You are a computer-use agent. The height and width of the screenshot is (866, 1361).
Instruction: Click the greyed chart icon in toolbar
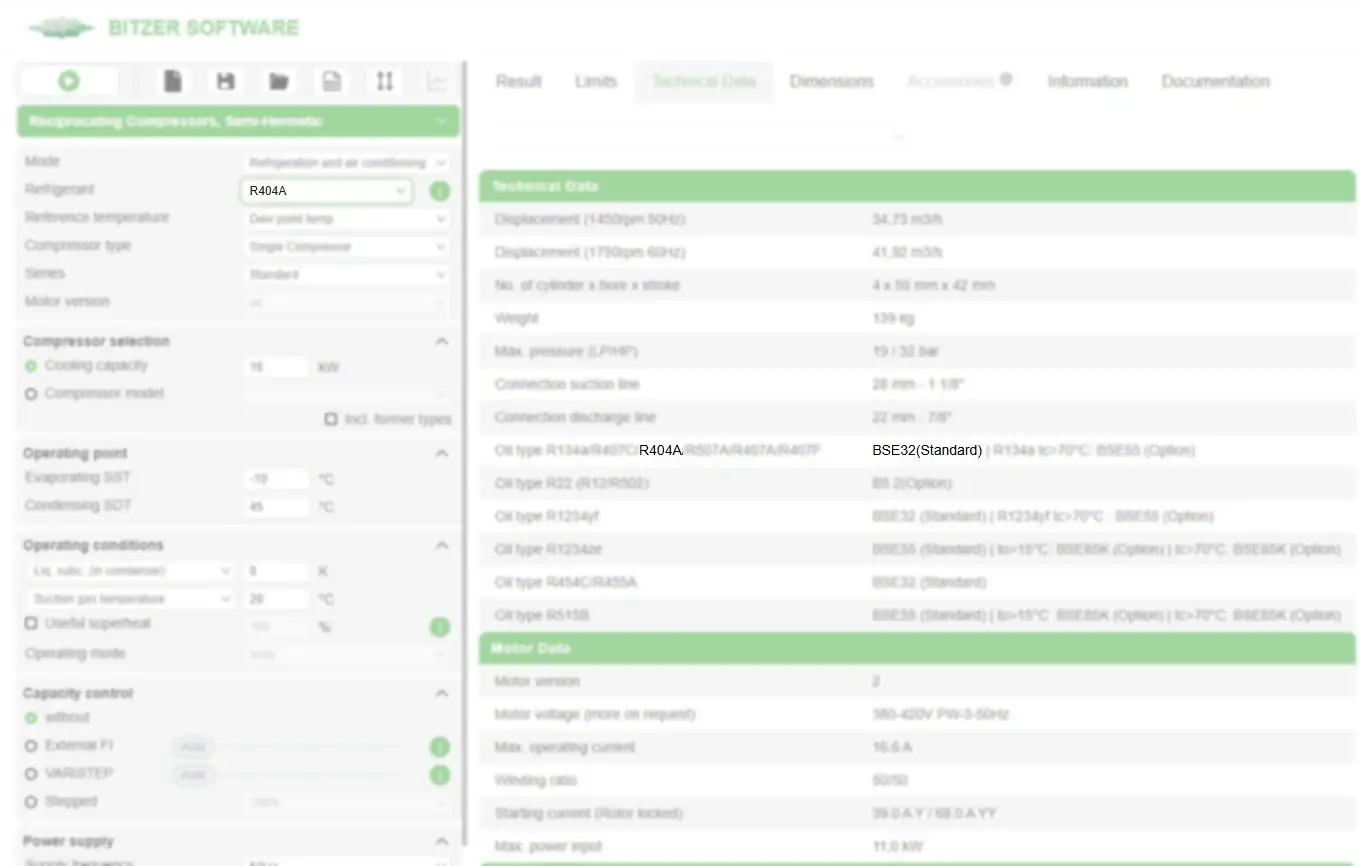coord(437,82)
